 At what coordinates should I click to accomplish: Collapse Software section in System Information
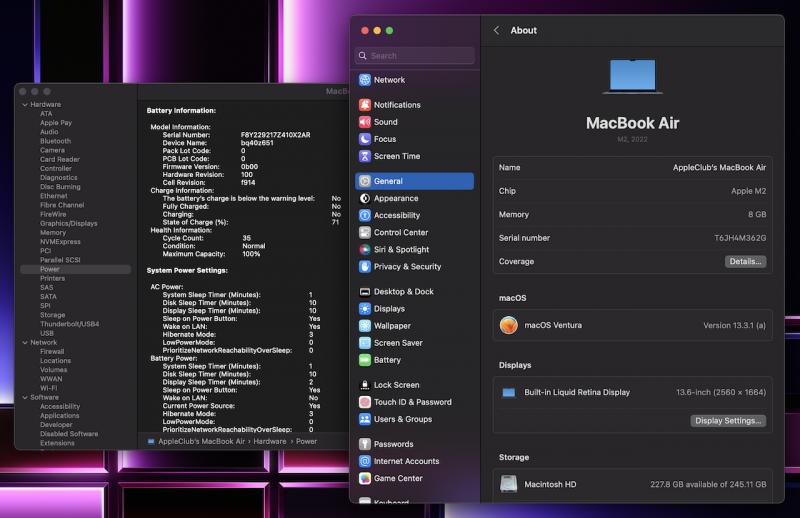point(25,397)
